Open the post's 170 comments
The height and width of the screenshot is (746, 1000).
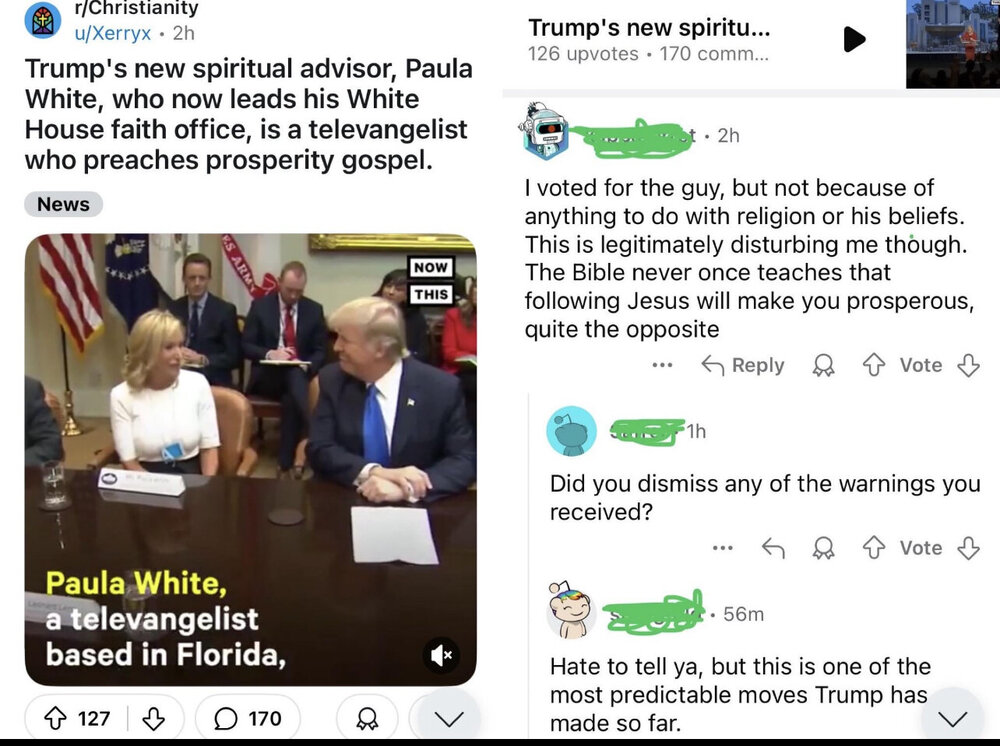(247, 719)
